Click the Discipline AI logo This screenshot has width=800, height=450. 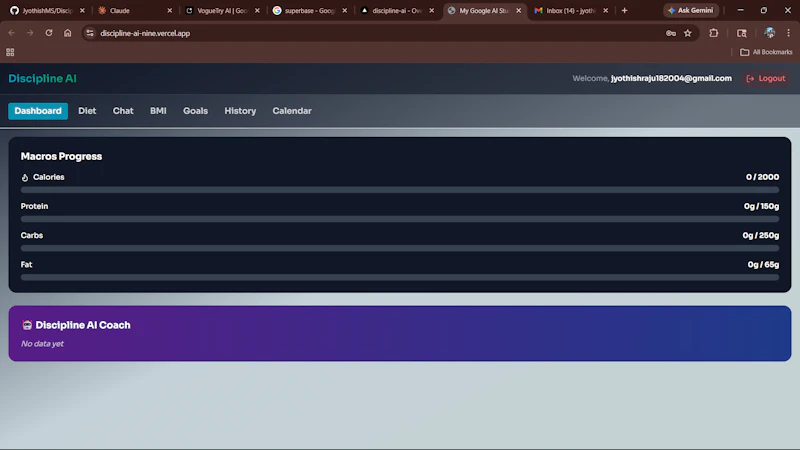pyautogui.click(x=42, y=79)
